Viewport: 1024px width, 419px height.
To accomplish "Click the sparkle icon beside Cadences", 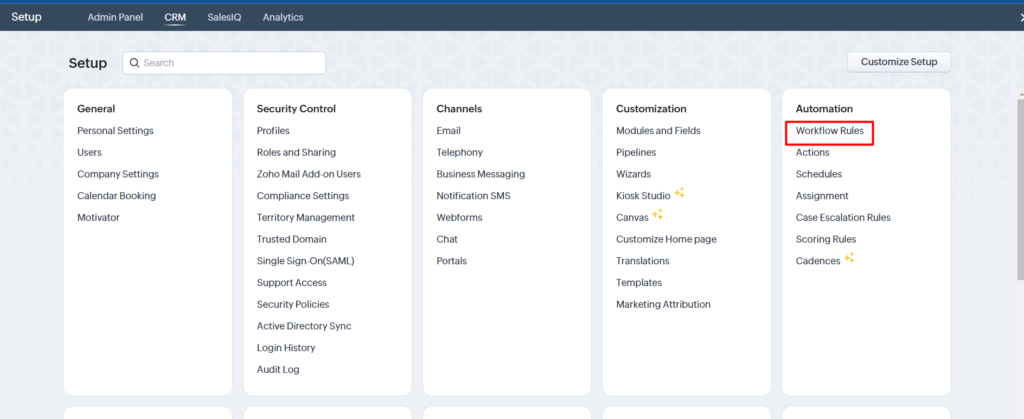I will [x=849, y=258].
